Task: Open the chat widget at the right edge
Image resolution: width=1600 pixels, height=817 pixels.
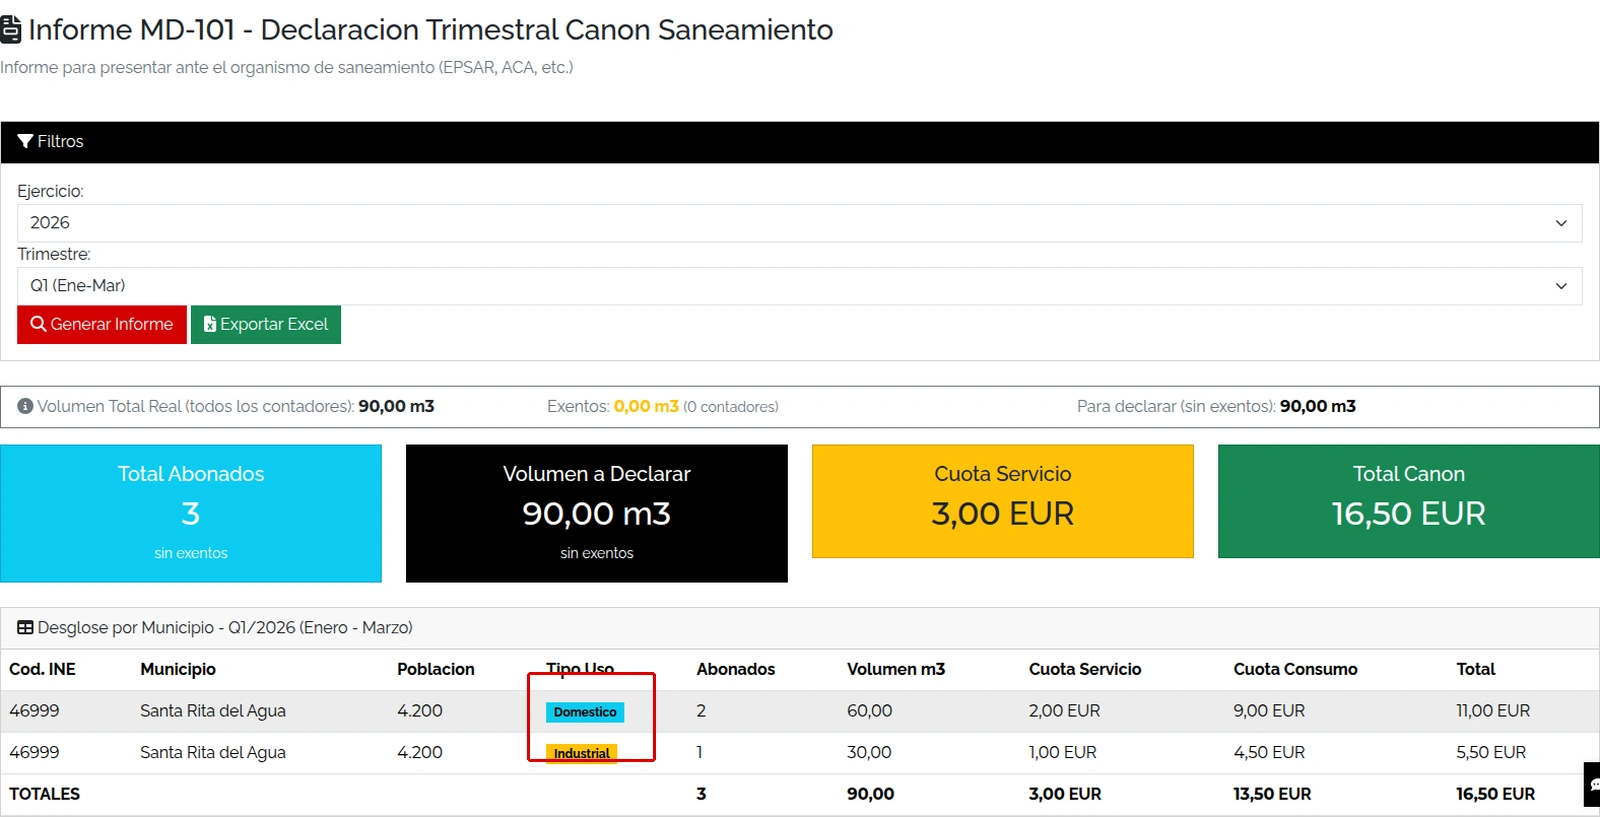Action: (x=1592, y=784)
